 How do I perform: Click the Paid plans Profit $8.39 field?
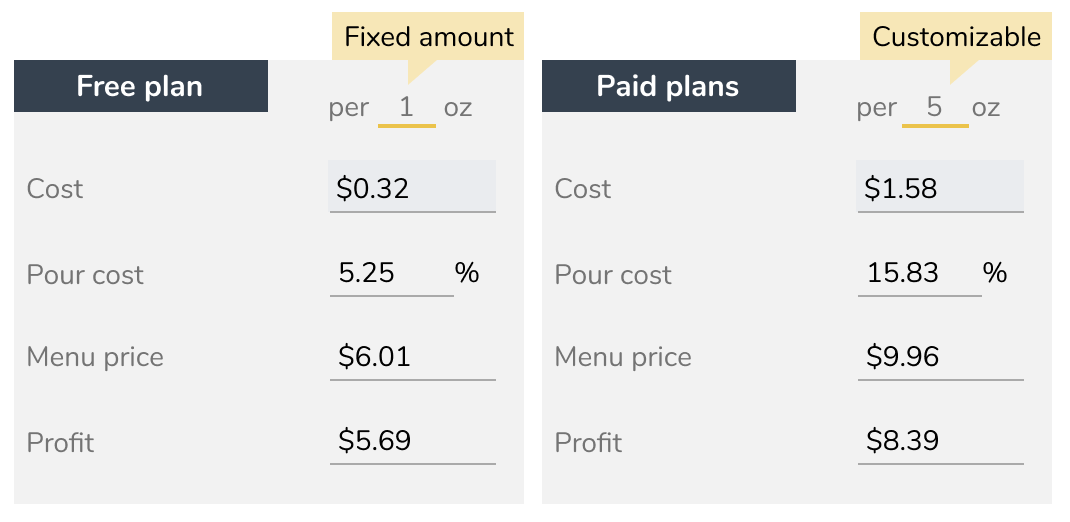(x=940, y=442)
